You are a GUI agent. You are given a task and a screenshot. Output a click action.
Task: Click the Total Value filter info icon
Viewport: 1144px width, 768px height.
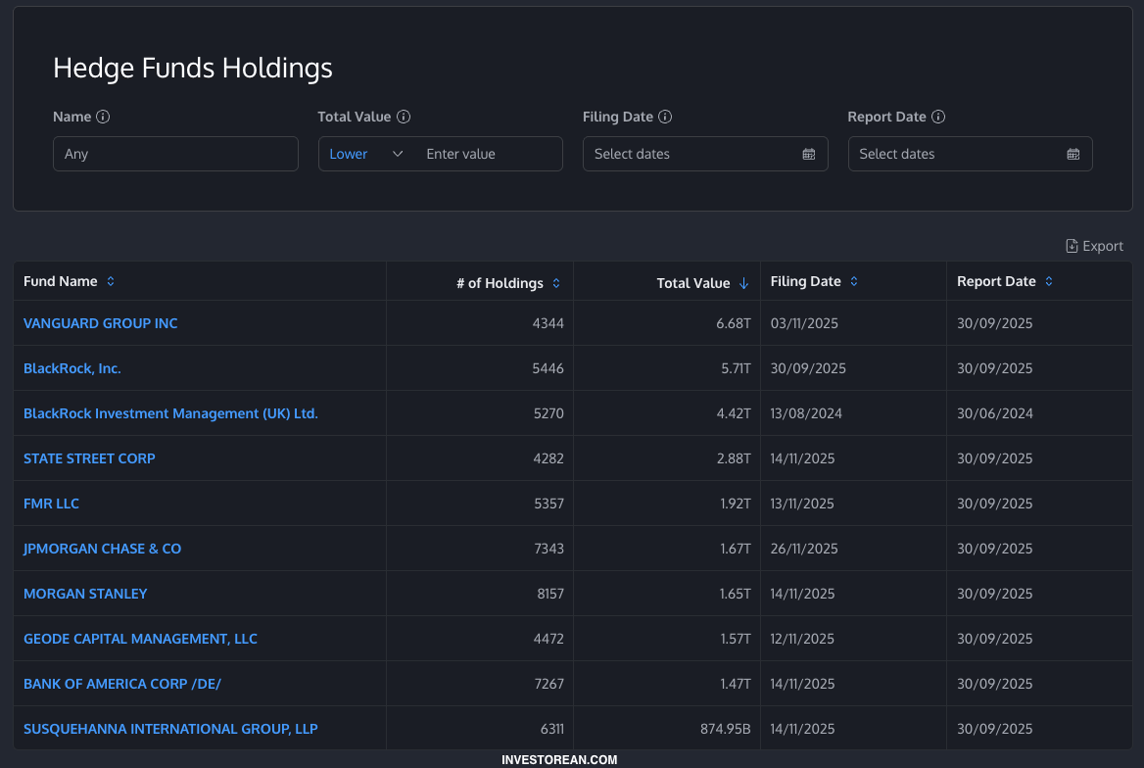403,117
